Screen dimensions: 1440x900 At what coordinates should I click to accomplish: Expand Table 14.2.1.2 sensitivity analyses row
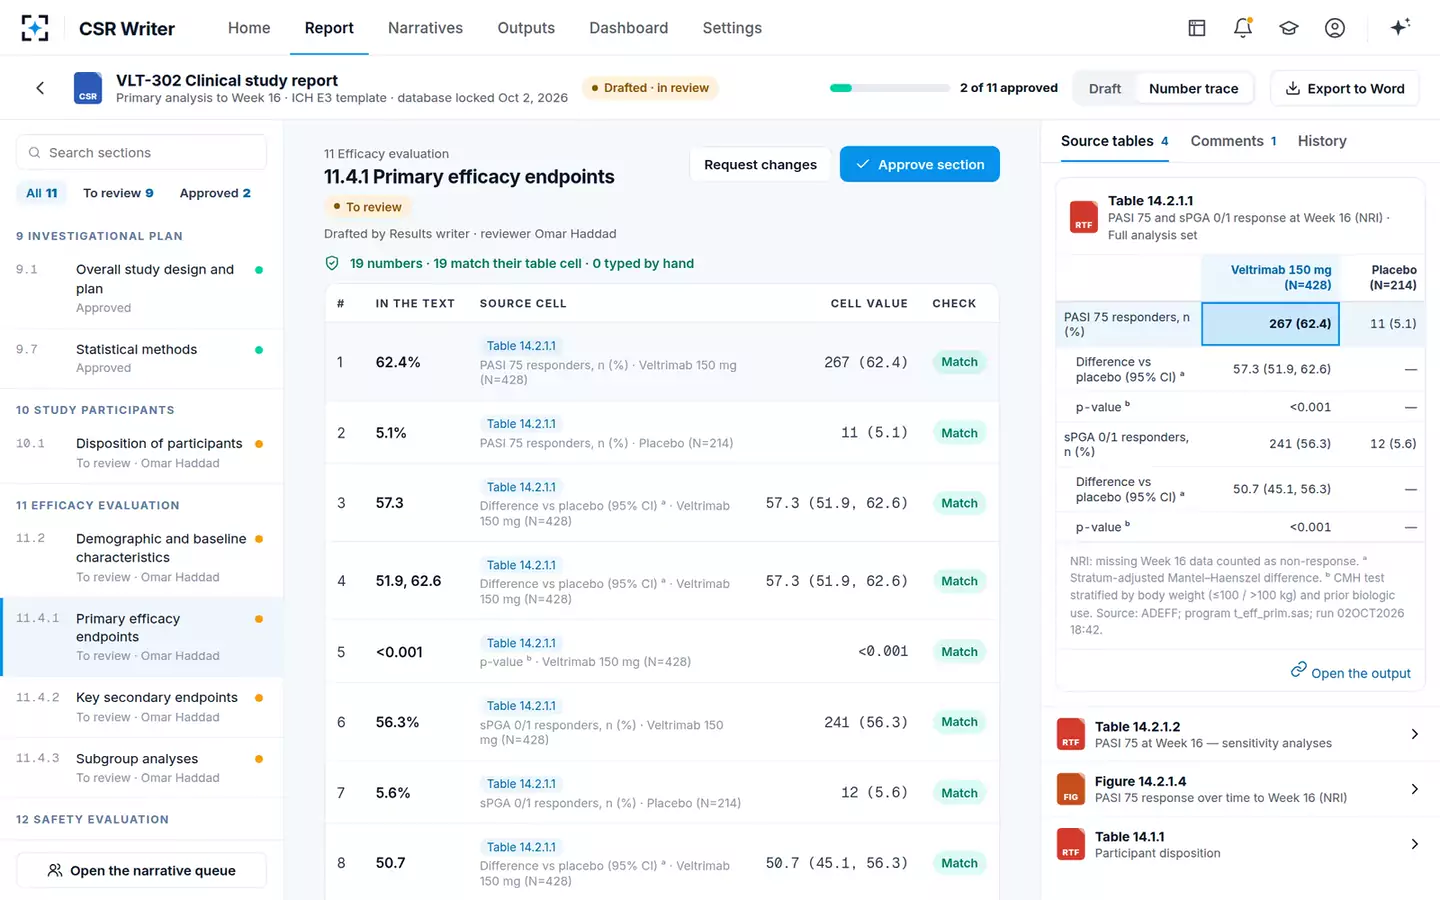point(1240,735)
